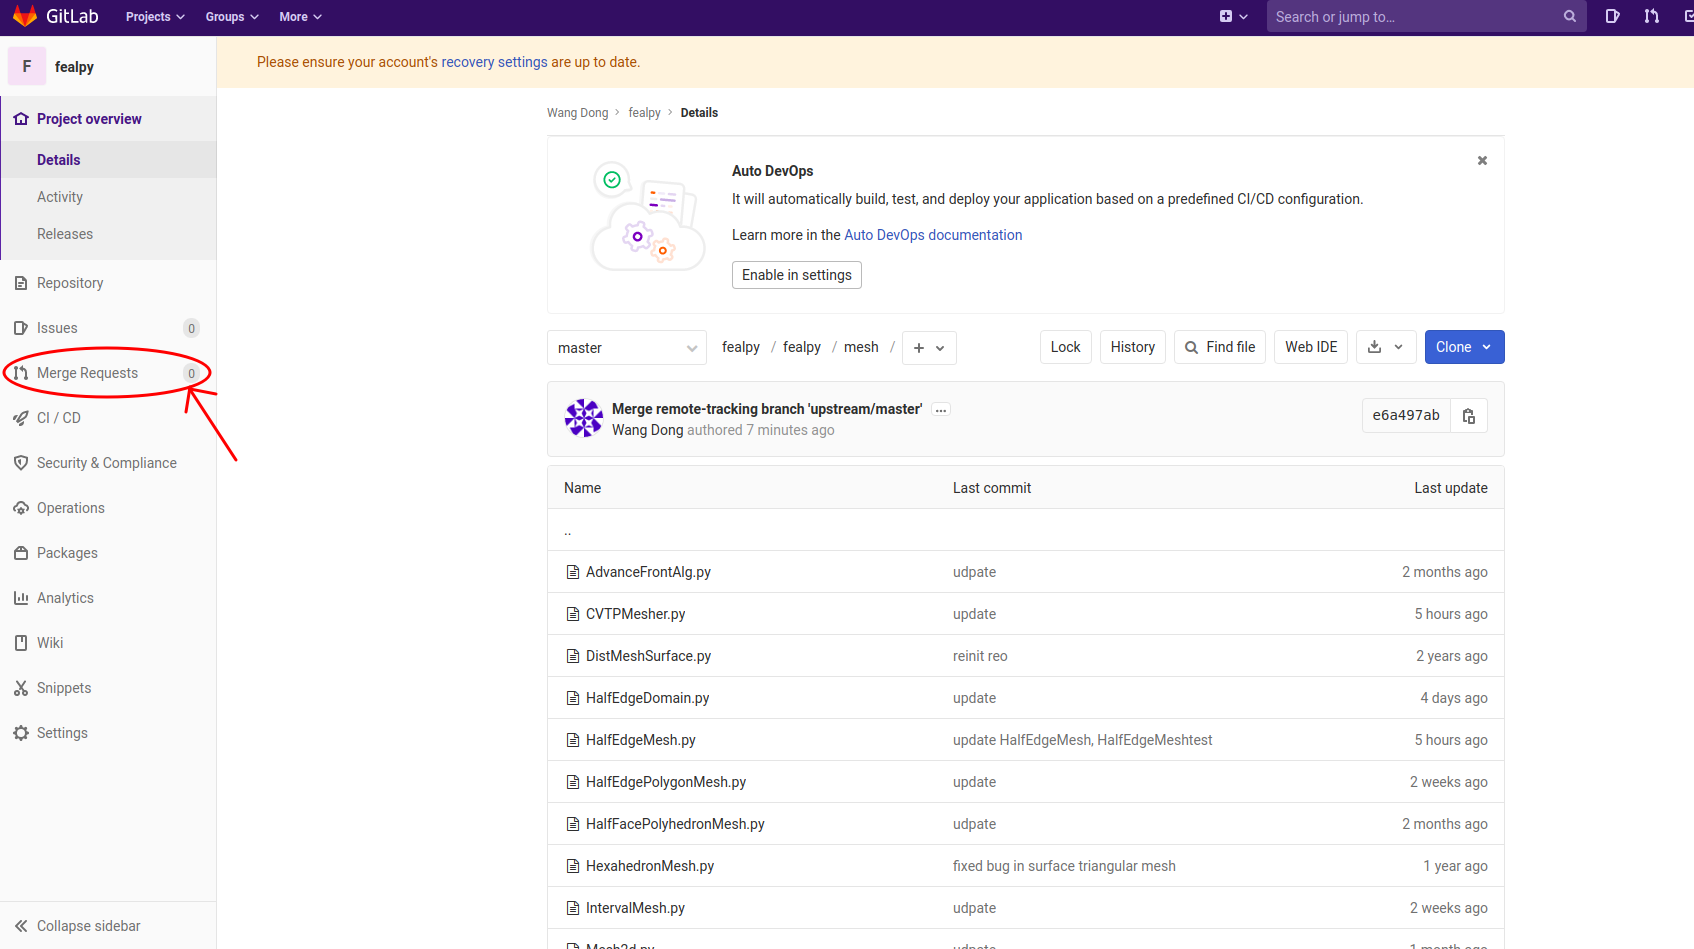Open Activity in the sidebar

coord(108,197)
